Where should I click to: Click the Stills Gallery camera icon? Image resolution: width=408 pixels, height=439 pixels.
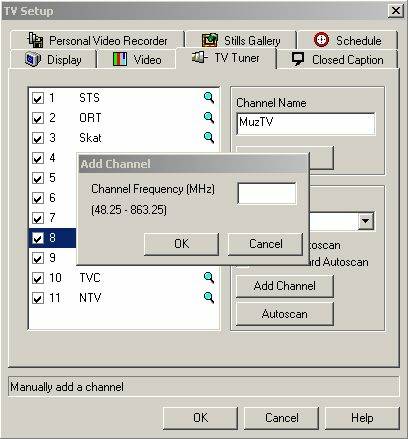pyautogui.click(x=210, y=40)
